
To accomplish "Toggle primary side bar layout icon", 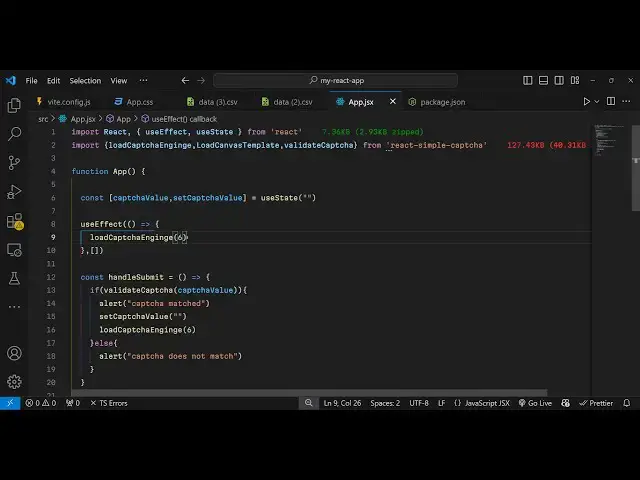I will 527,80.
